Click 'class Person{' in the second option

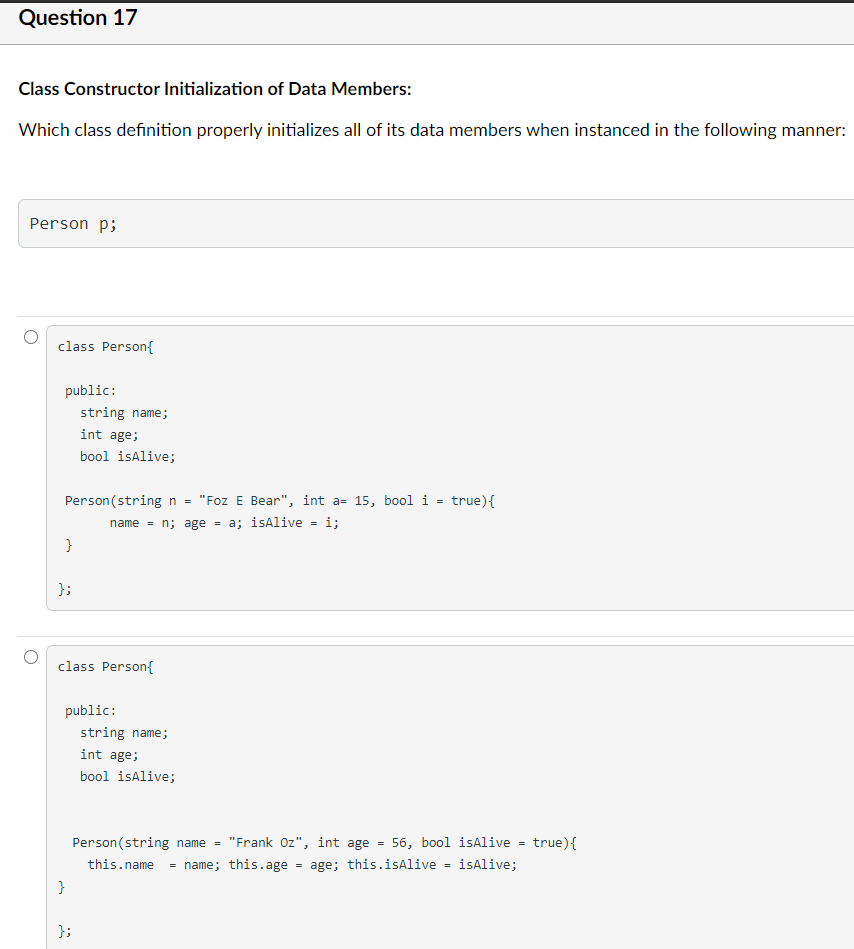click(x=105, y=666)
